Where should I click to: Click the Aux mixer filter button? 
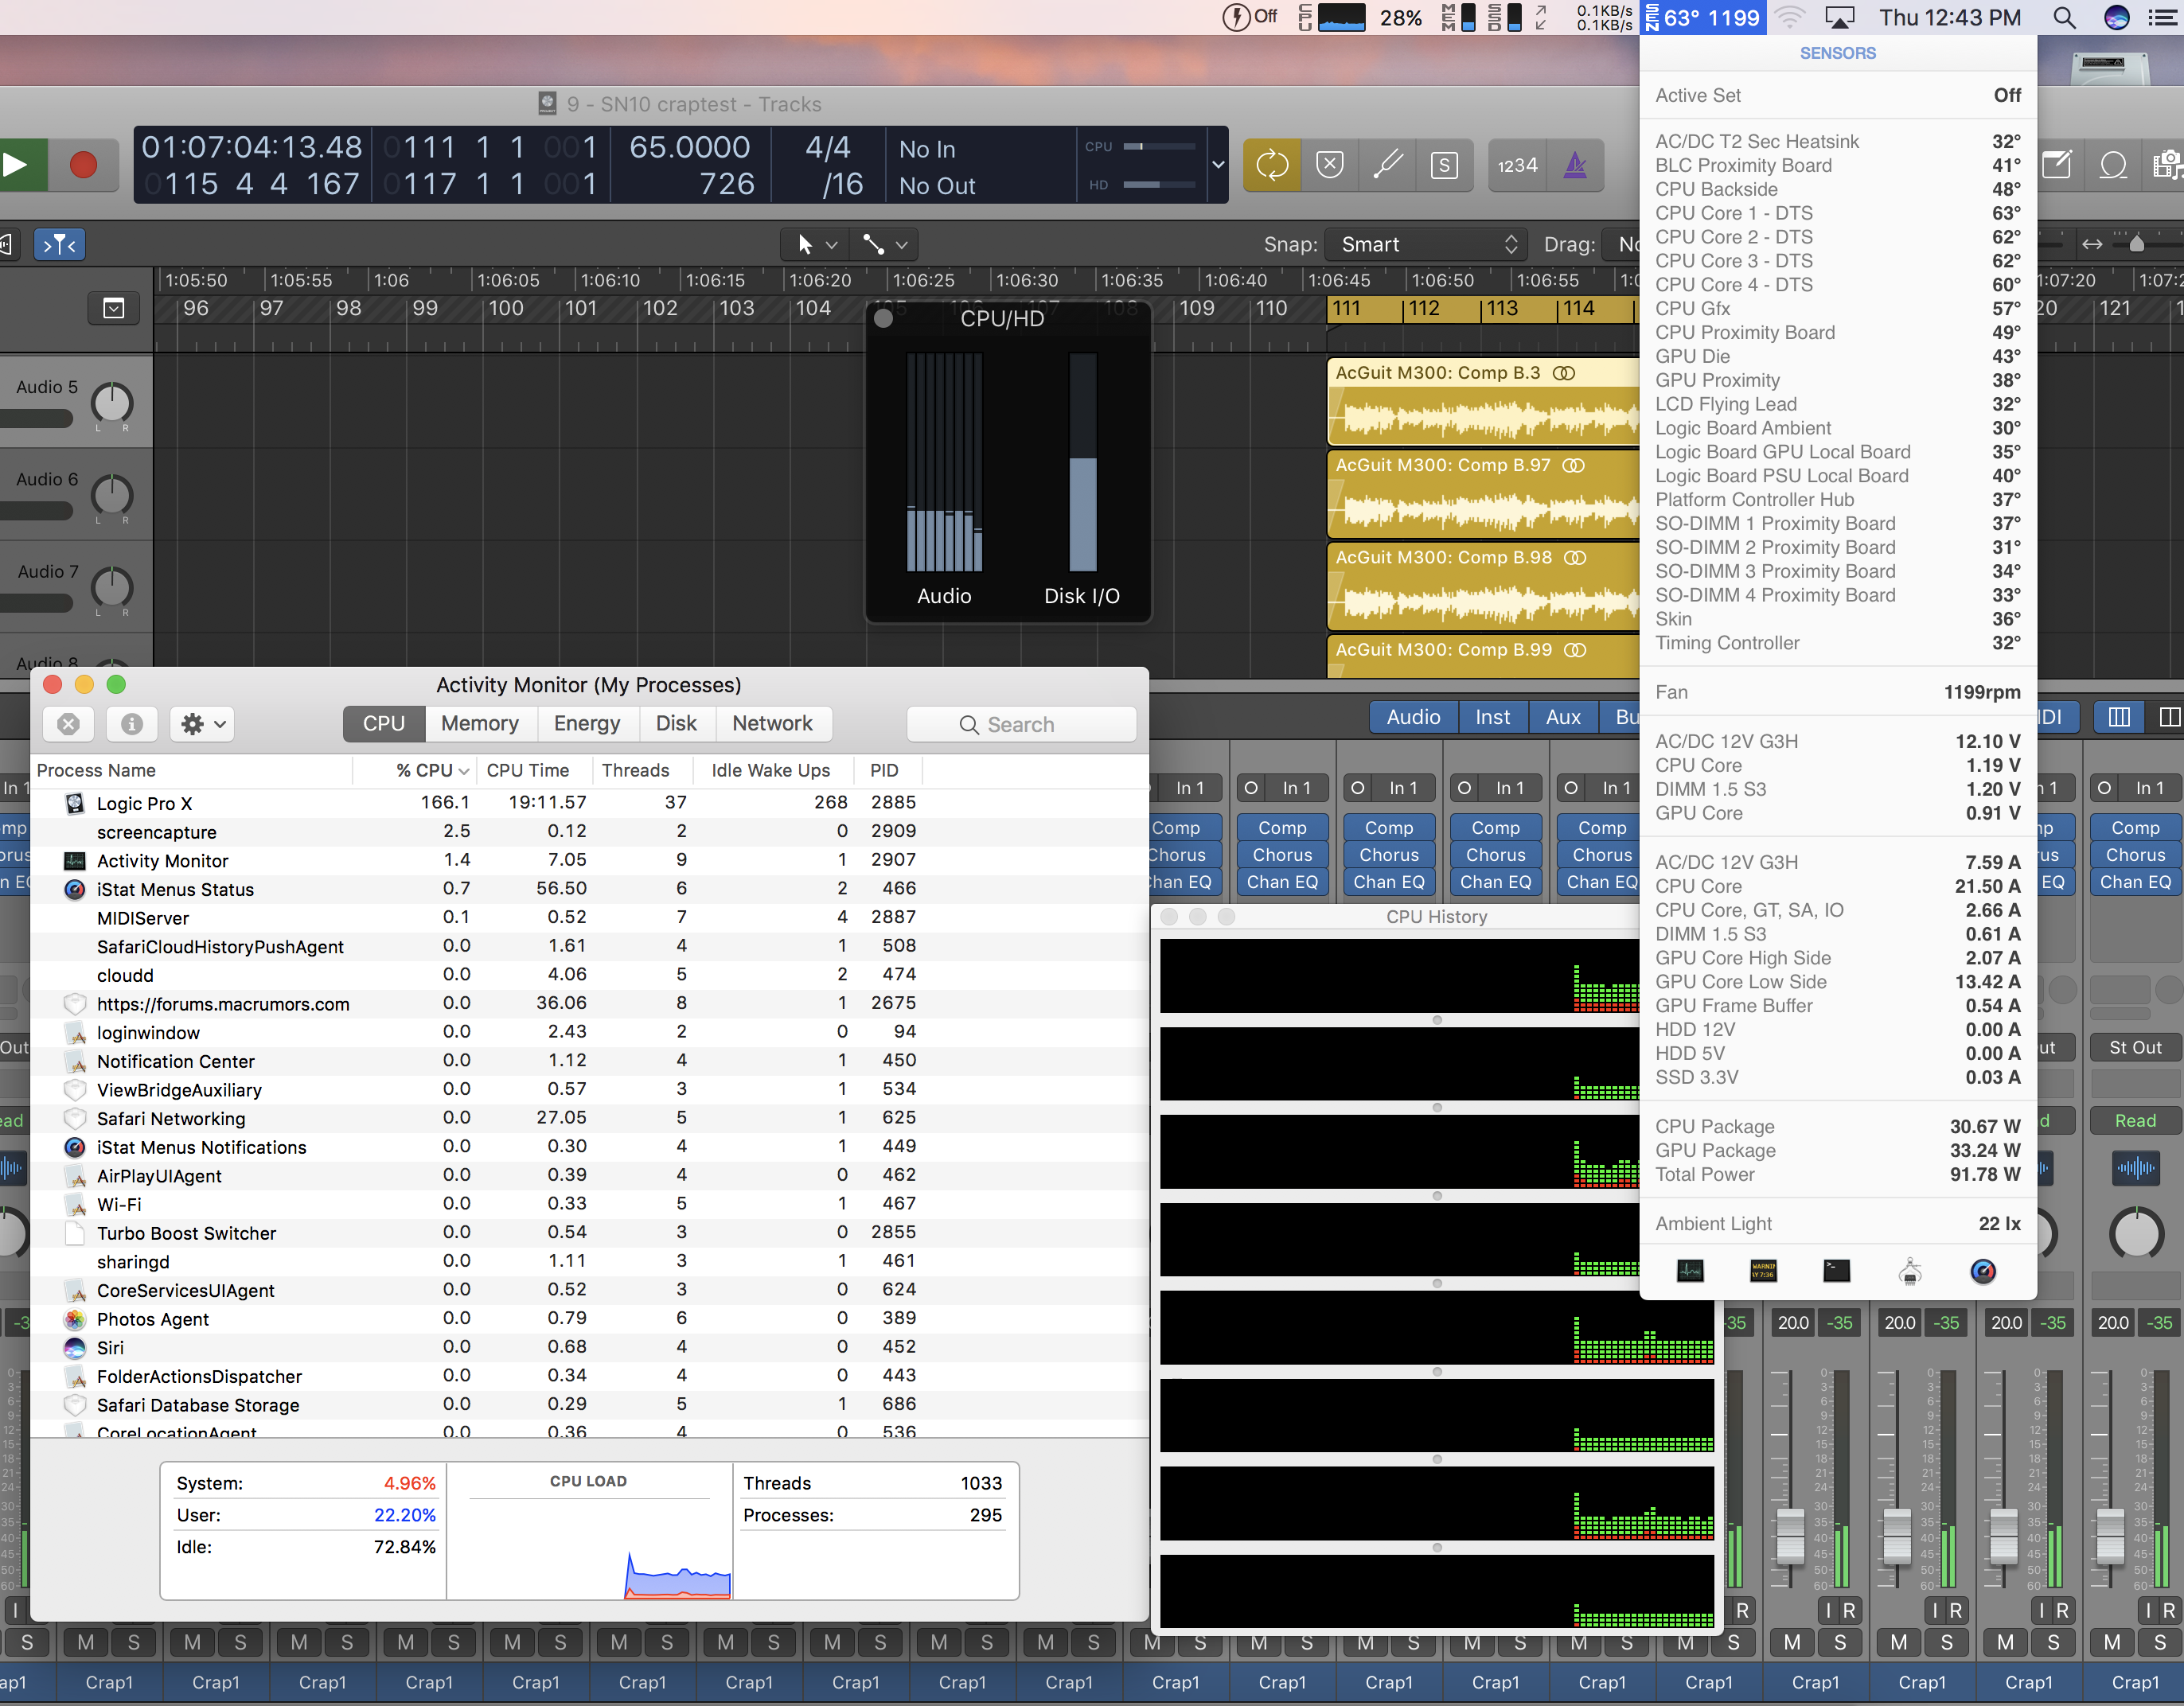(1563, 717)
